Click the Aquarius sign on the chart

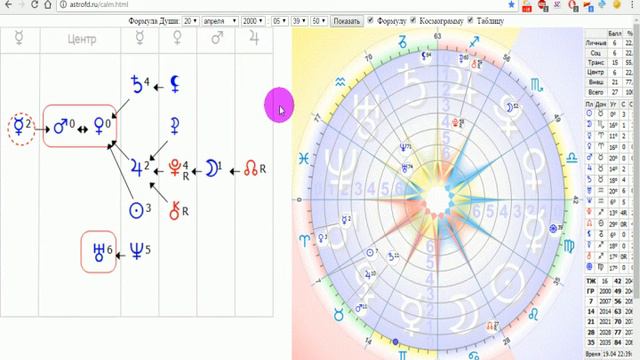click(x=340, y=82)
